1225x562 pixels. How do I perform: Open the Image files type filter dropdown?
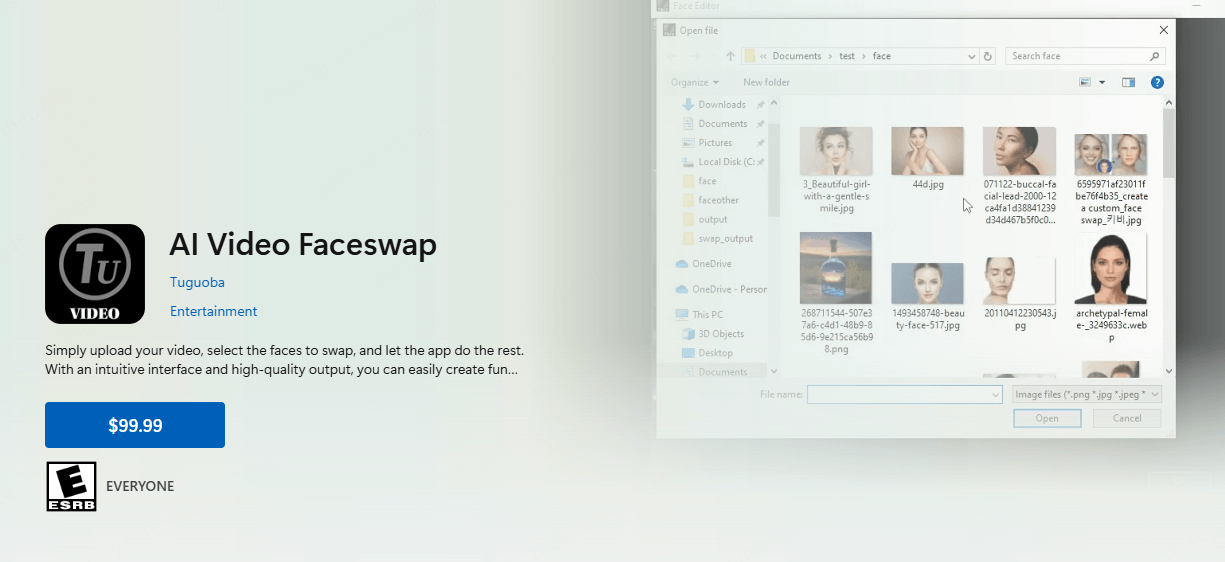tap(1086, 395)
